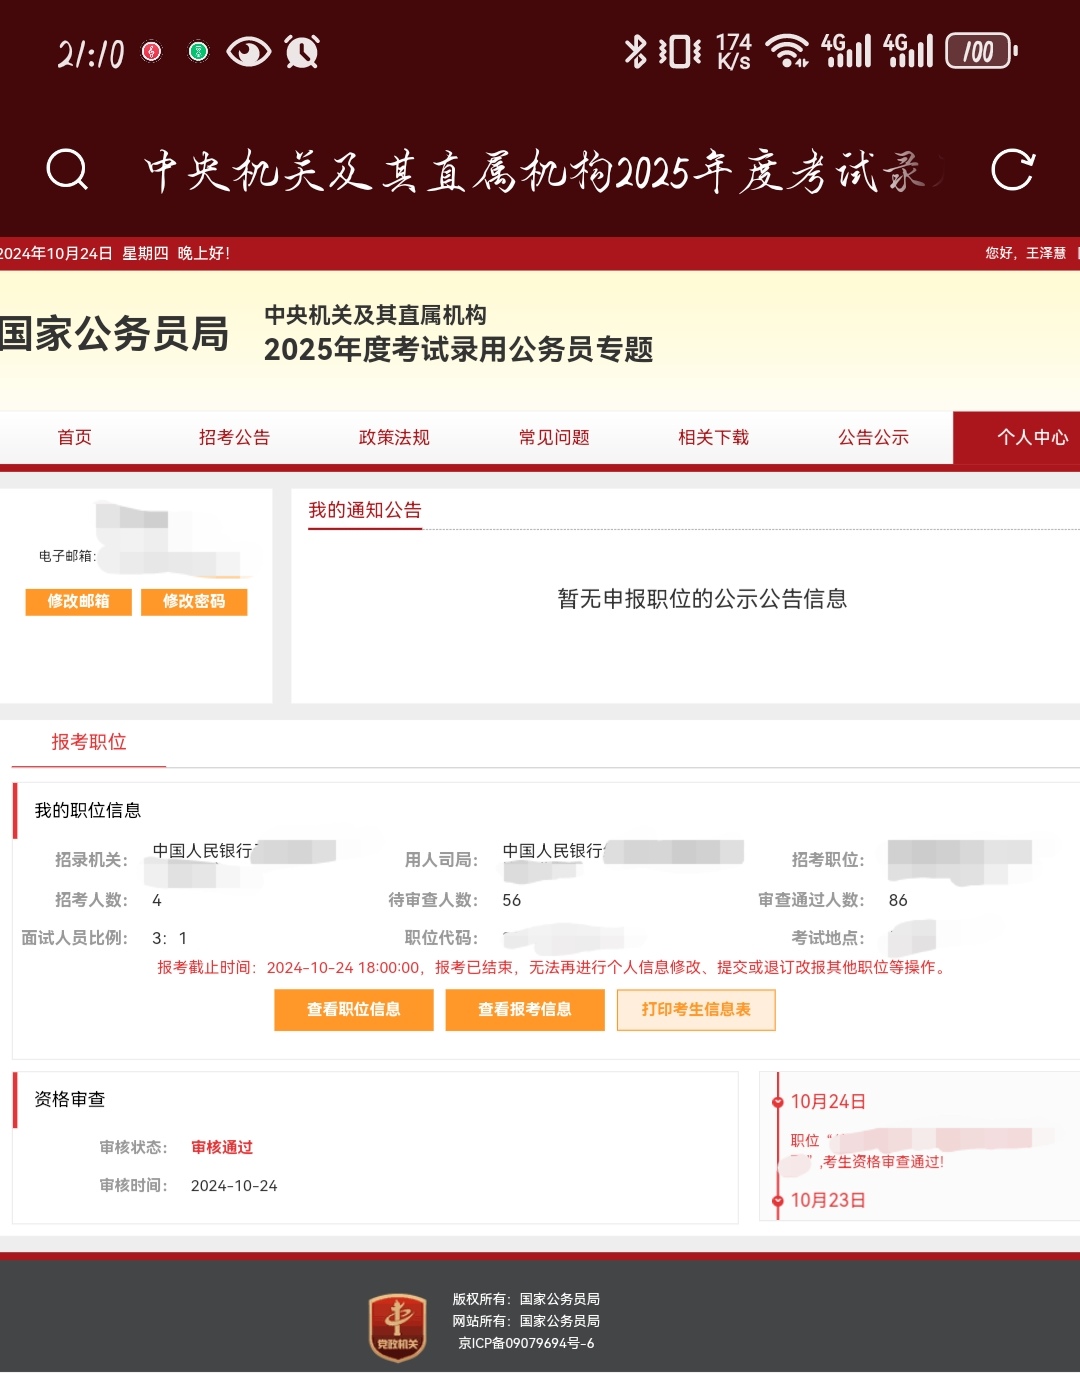Select the 个人中心 tab
This screenshot has width=1080, height=1373.
tap(1030, 437)
